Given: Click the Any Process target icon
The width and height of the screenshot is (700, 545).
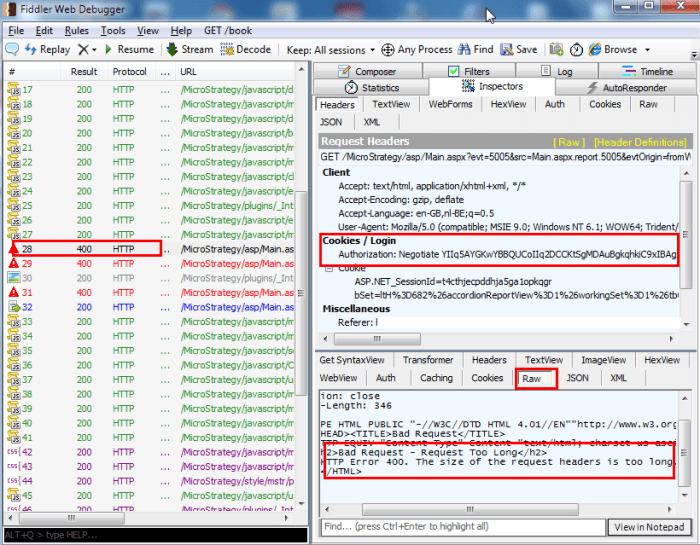Looking at the screenshot, I should click(x=388, y=50).
